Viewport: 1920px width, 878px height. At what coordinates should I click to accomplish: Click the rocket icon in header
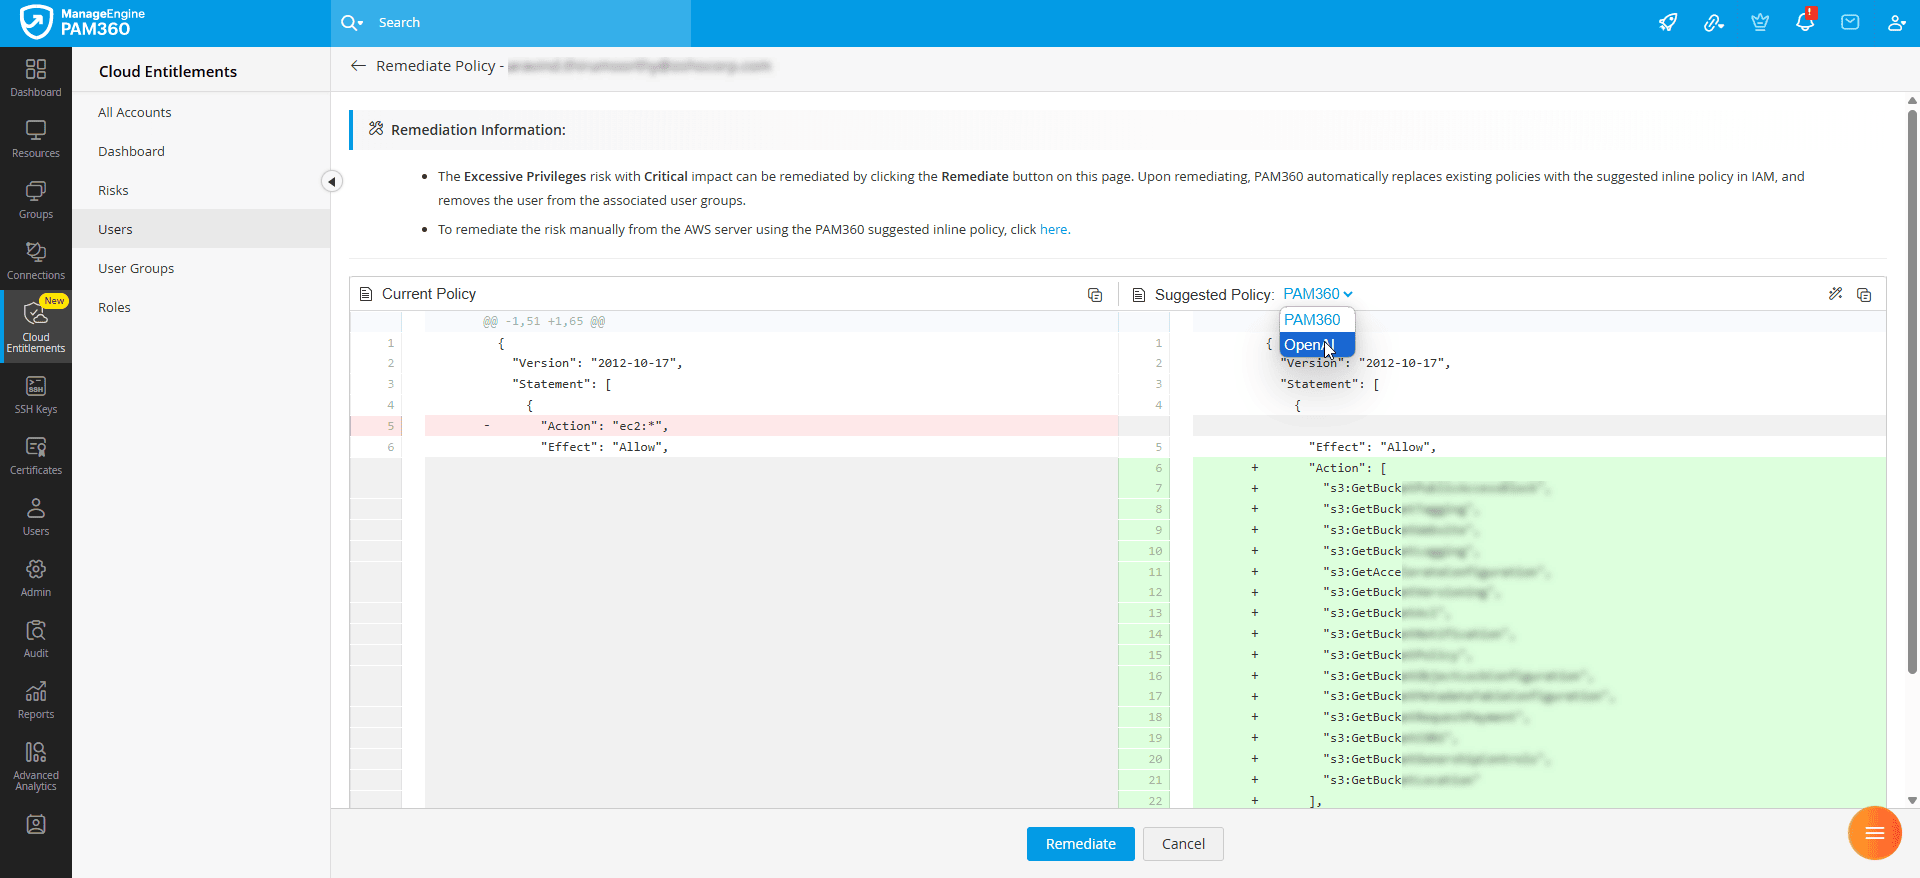[1668, 22]
